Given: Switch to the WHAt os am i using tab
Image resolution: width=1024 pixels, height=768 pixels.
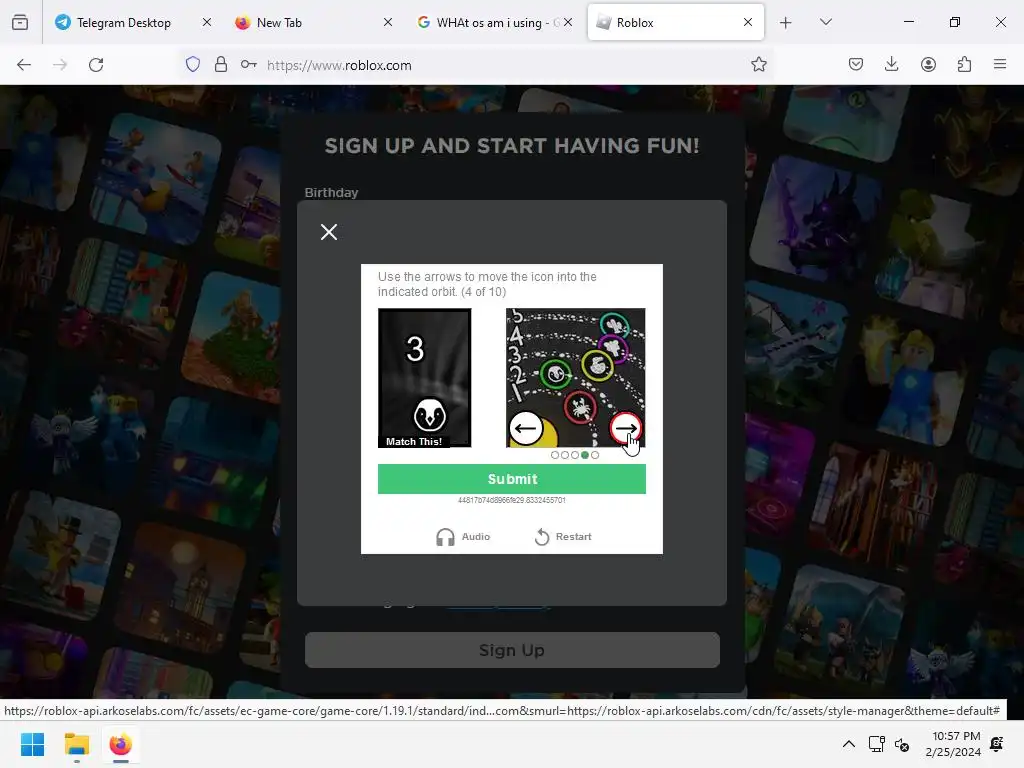Looking at the screenshot, I should (494, 22).
